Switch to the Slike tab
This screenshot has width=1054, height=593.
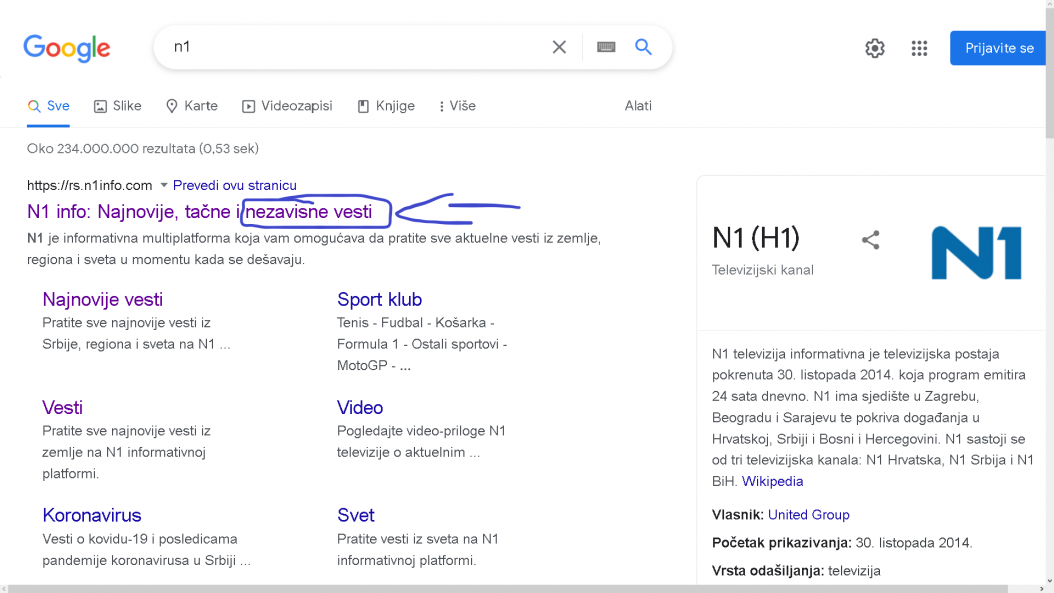click(x=118, y=106)
